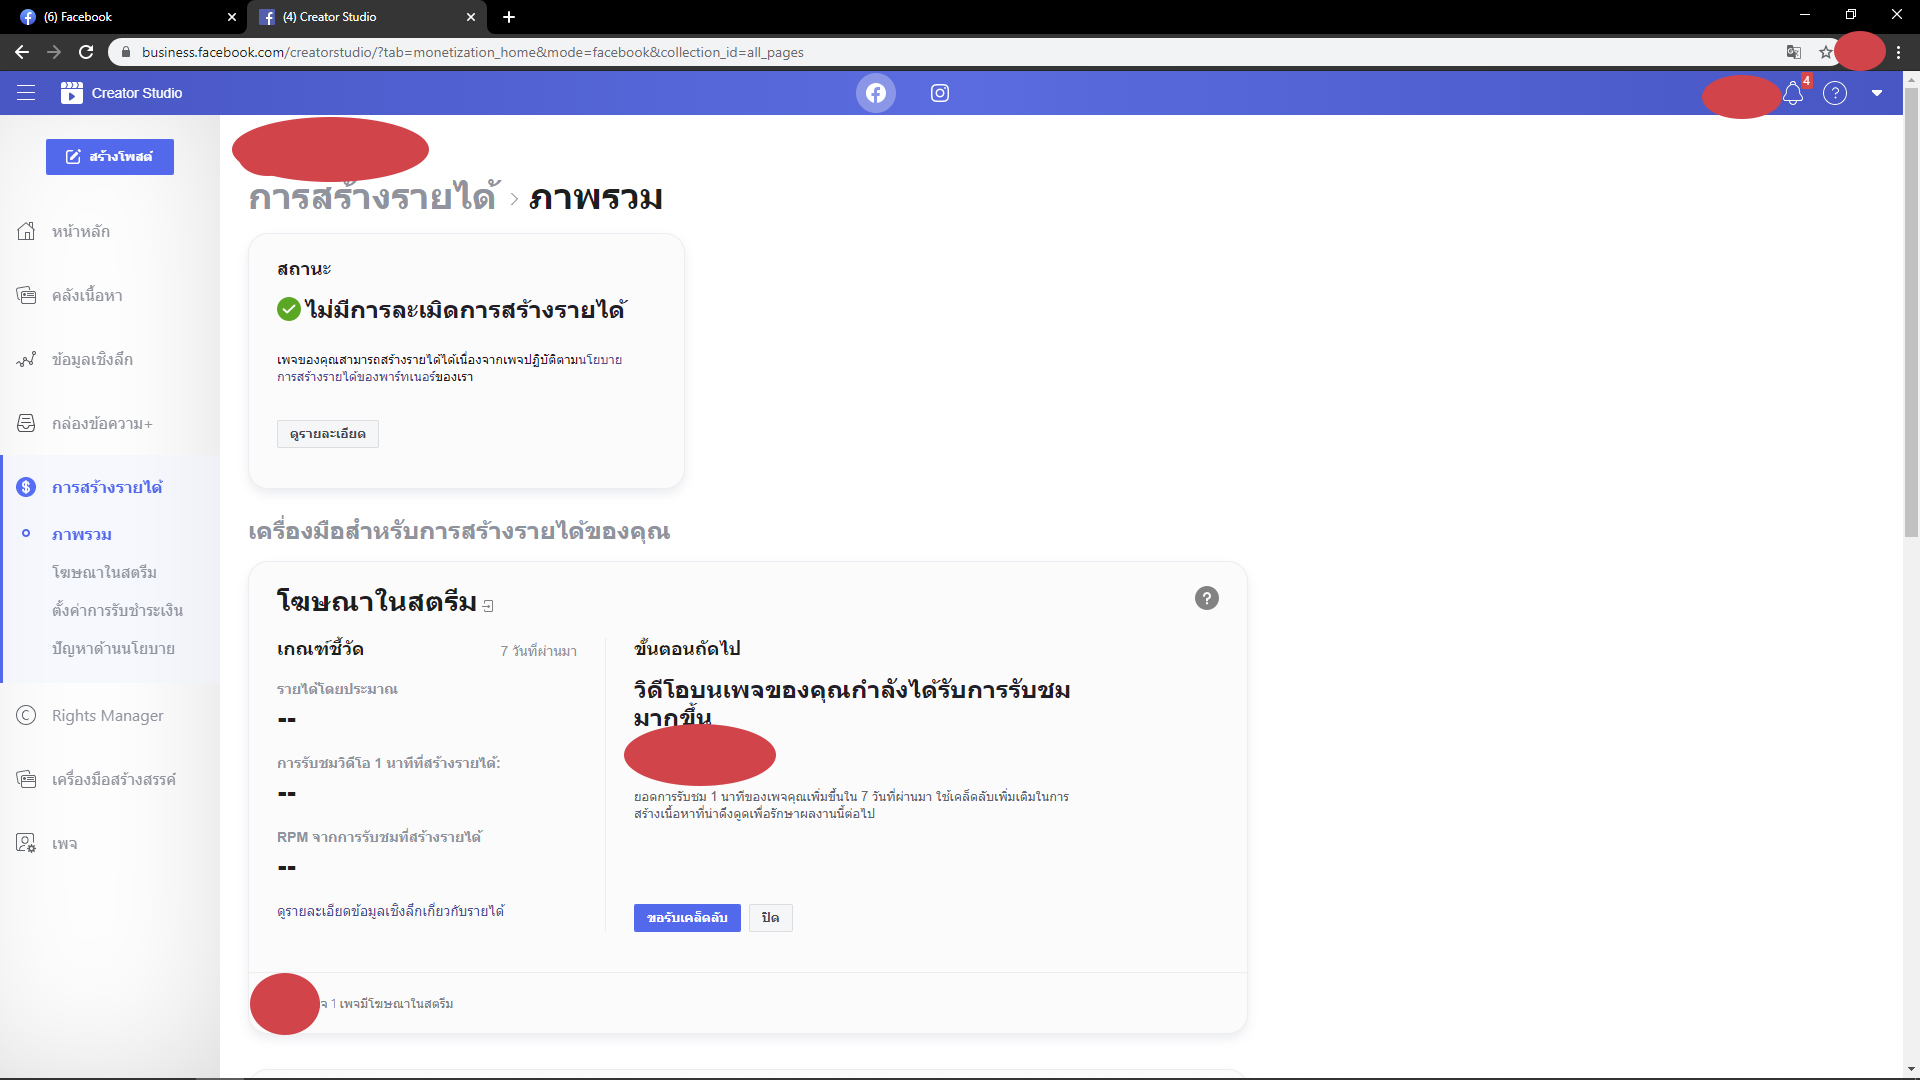This screenshot has height=1080, width=1920.
Task: Click the ดูรายละเอียด status button
Action: click(328, 434)
